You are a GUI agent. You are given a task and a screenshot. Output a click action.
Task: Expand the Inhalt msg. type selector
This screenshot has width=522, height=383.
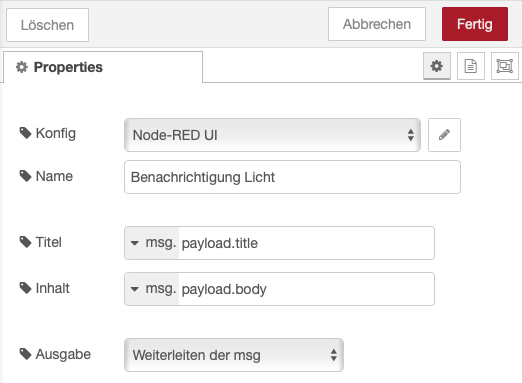(152, 289)
